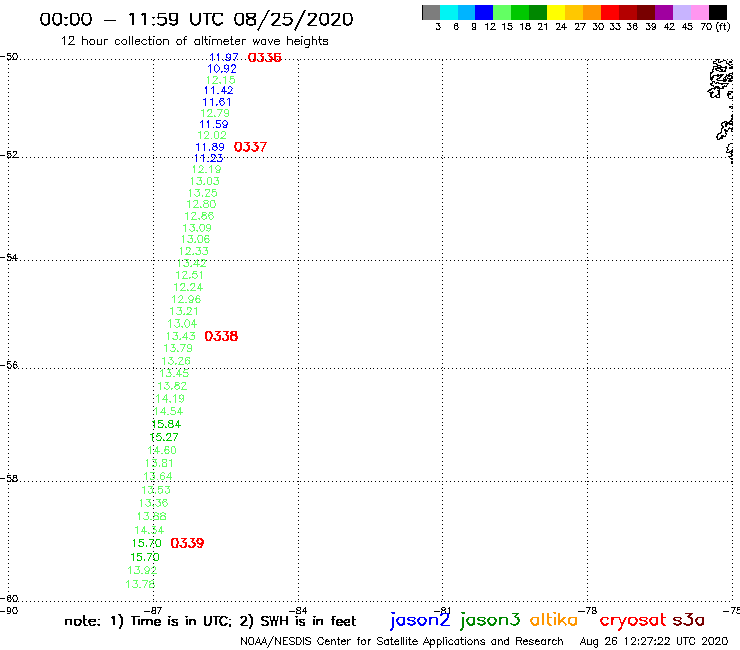Screen dimensions: 740x650
Task: Click the value 12.79
Action: pyautogui.click(x=215, y=113)
